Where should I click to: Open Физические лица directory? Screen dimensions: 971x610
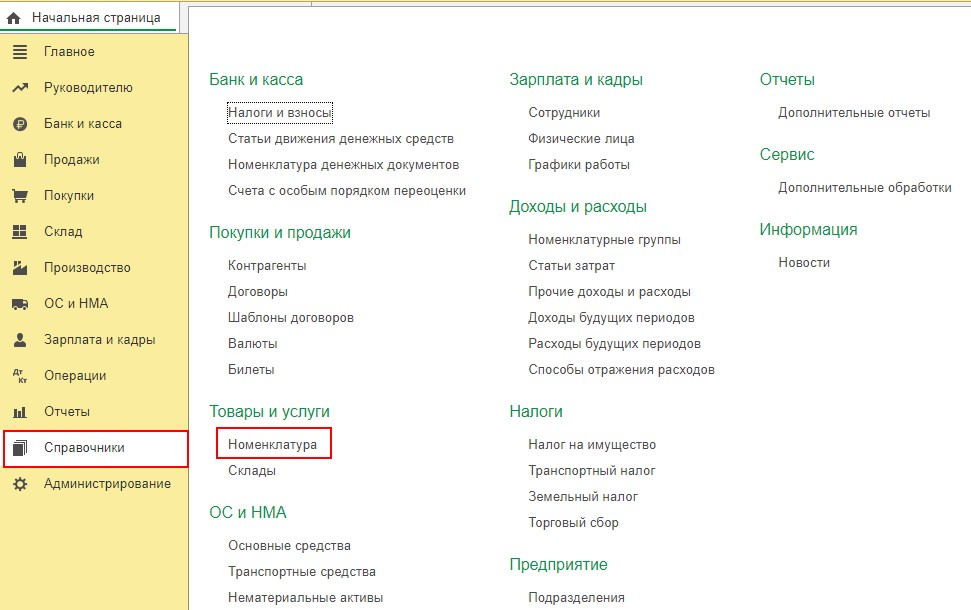pyautogui.click(x=581, y=139)
